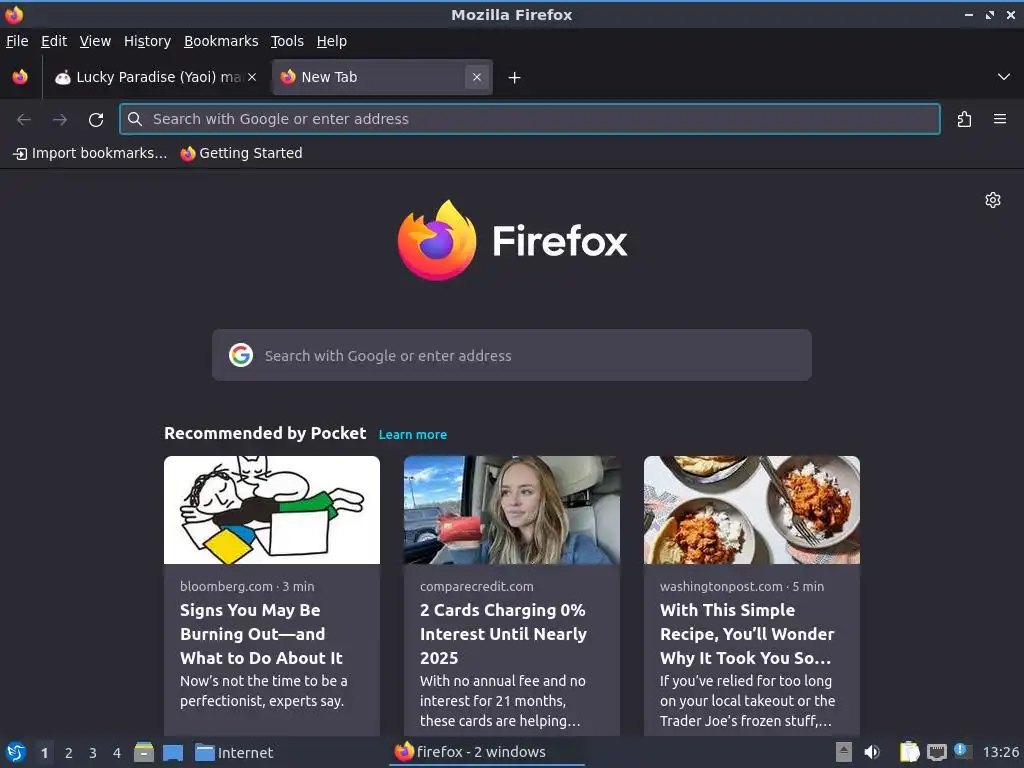Open the History menu
This screenshot has height=768, width=1024.
point(147,41)
